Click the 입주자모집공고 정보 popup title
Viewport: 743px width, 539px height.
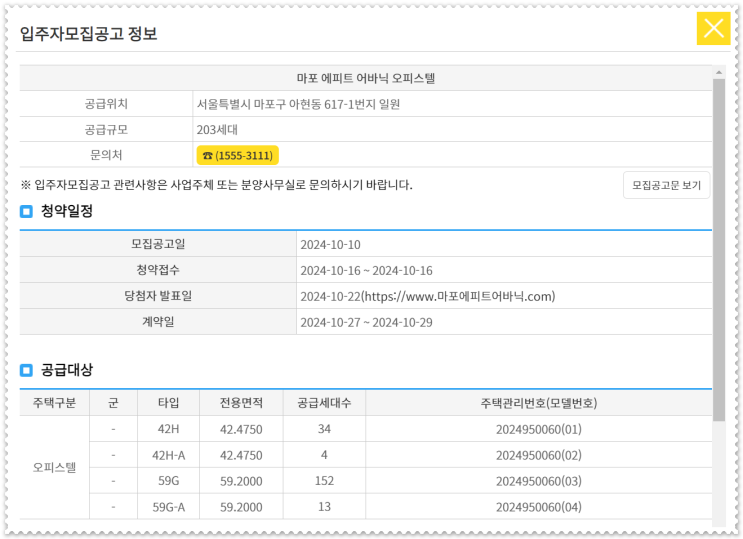coord(88,34)
